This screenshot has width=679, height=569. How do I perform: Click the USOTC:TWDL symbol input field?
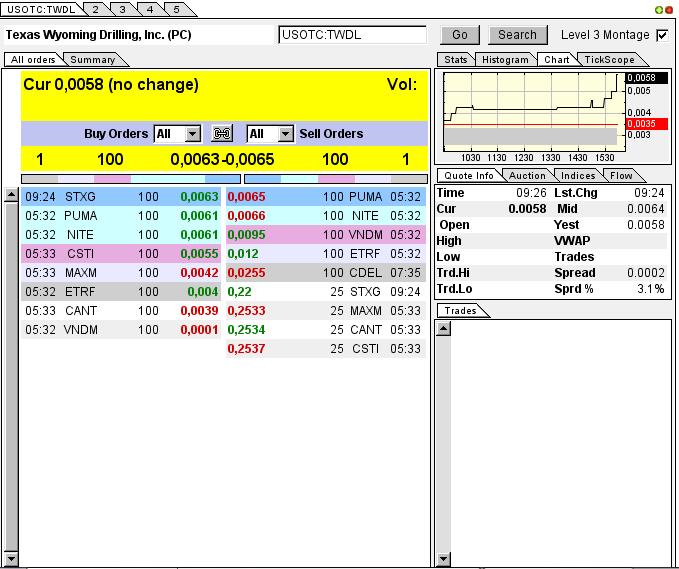(352, 35)
